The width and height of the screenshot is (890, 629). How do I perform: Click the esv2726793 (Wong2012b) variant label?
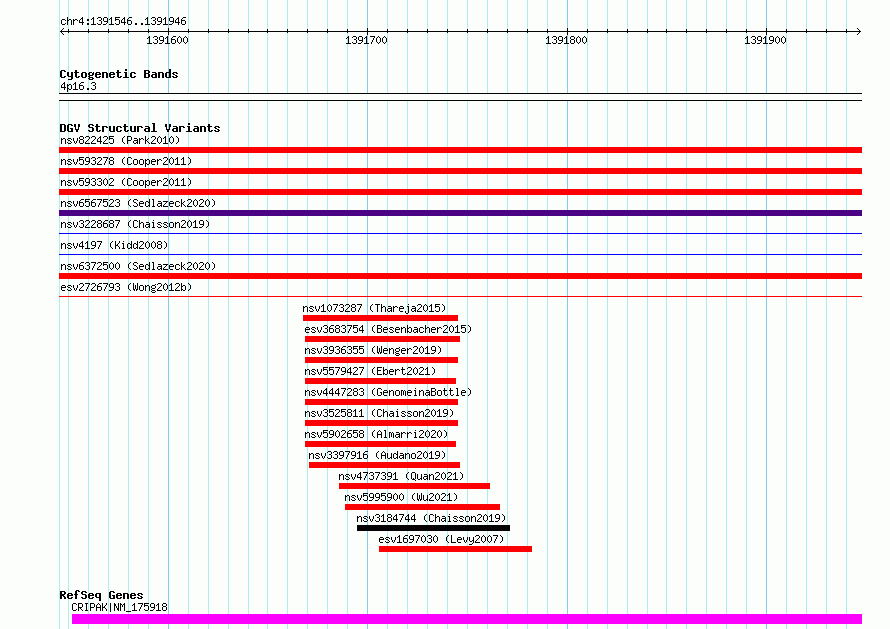point(126,287)
